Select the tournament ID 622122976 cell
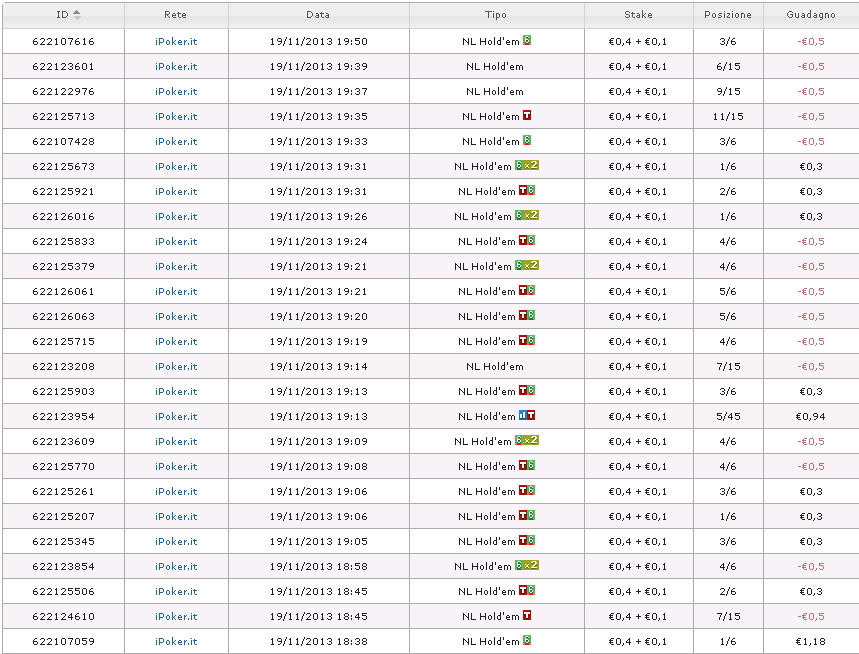The image size is (859, 654). click(x=64, y=91)
